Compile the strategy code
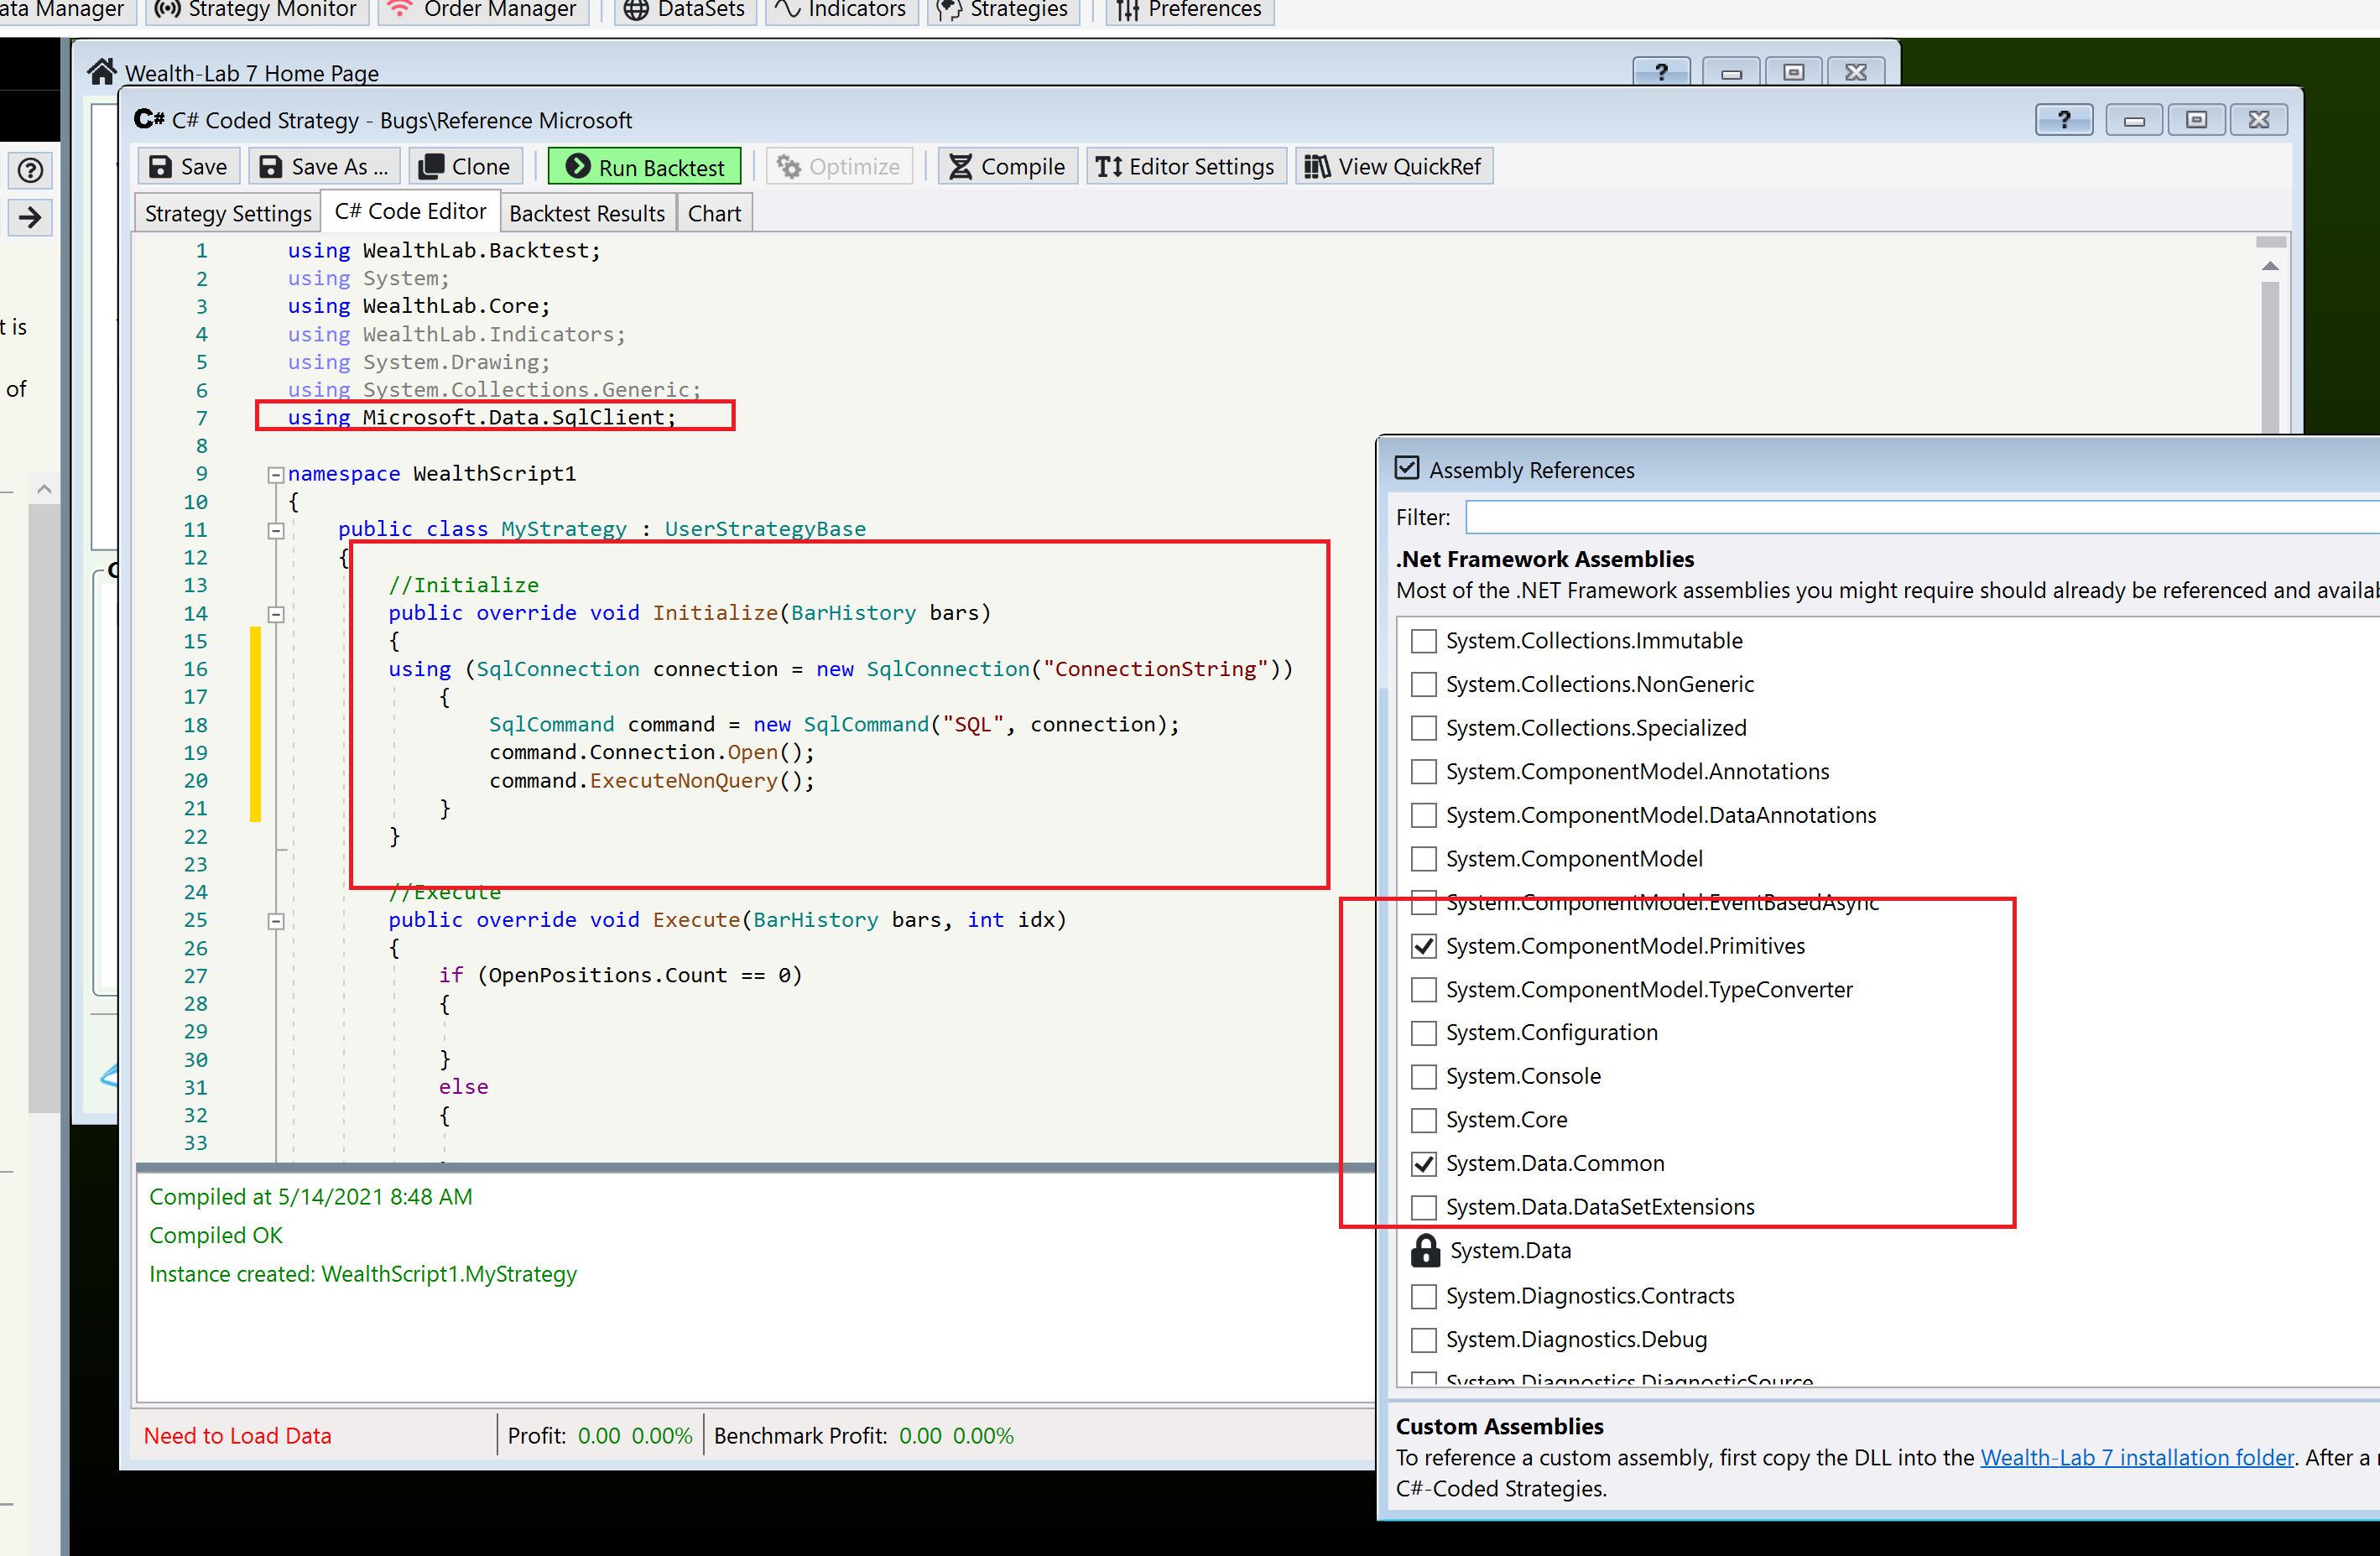Screen dimensions: 2380x1556 click(1007, 167)
